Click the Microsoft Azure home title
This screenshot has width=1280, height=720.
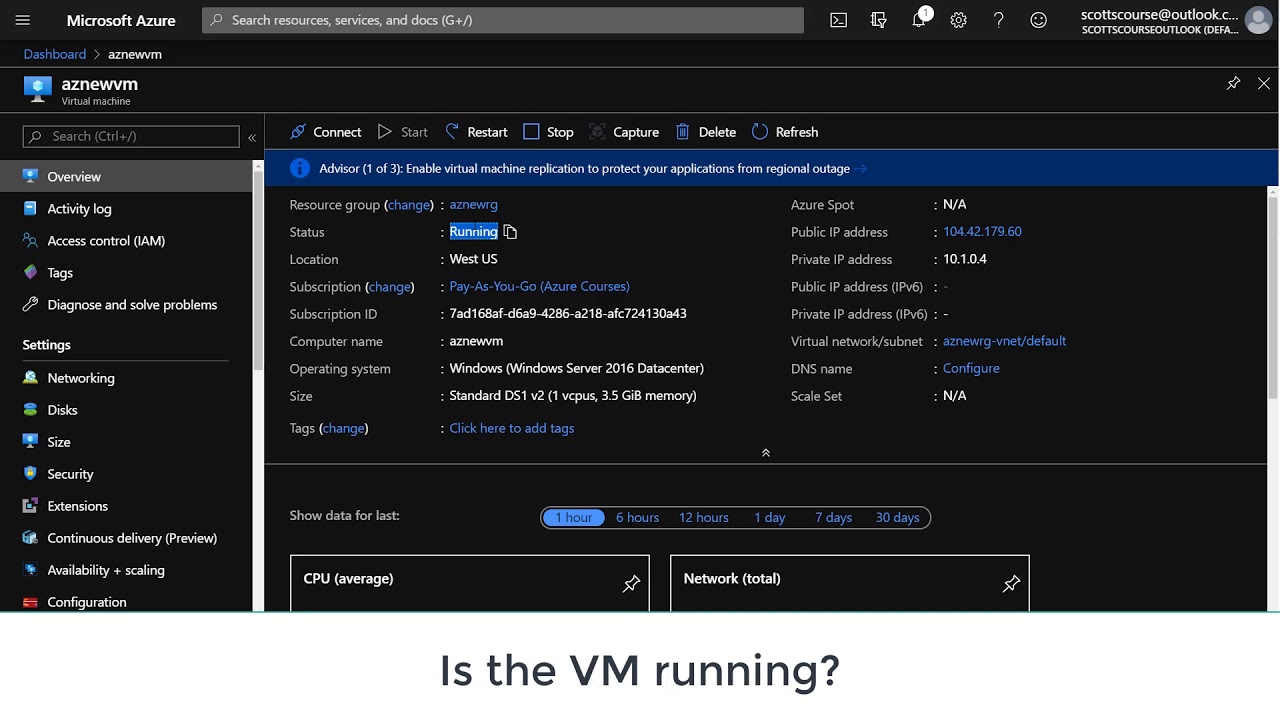[121, 20]
